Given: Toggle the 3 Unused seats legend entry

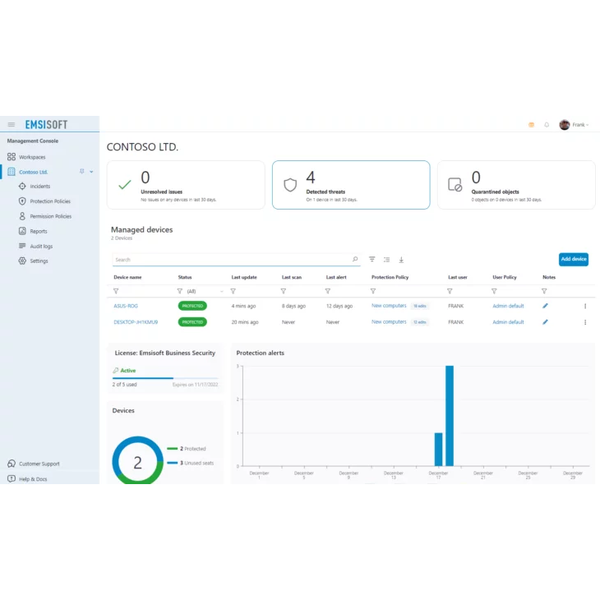Looking at the screenshot, I should tap(190, 463).
